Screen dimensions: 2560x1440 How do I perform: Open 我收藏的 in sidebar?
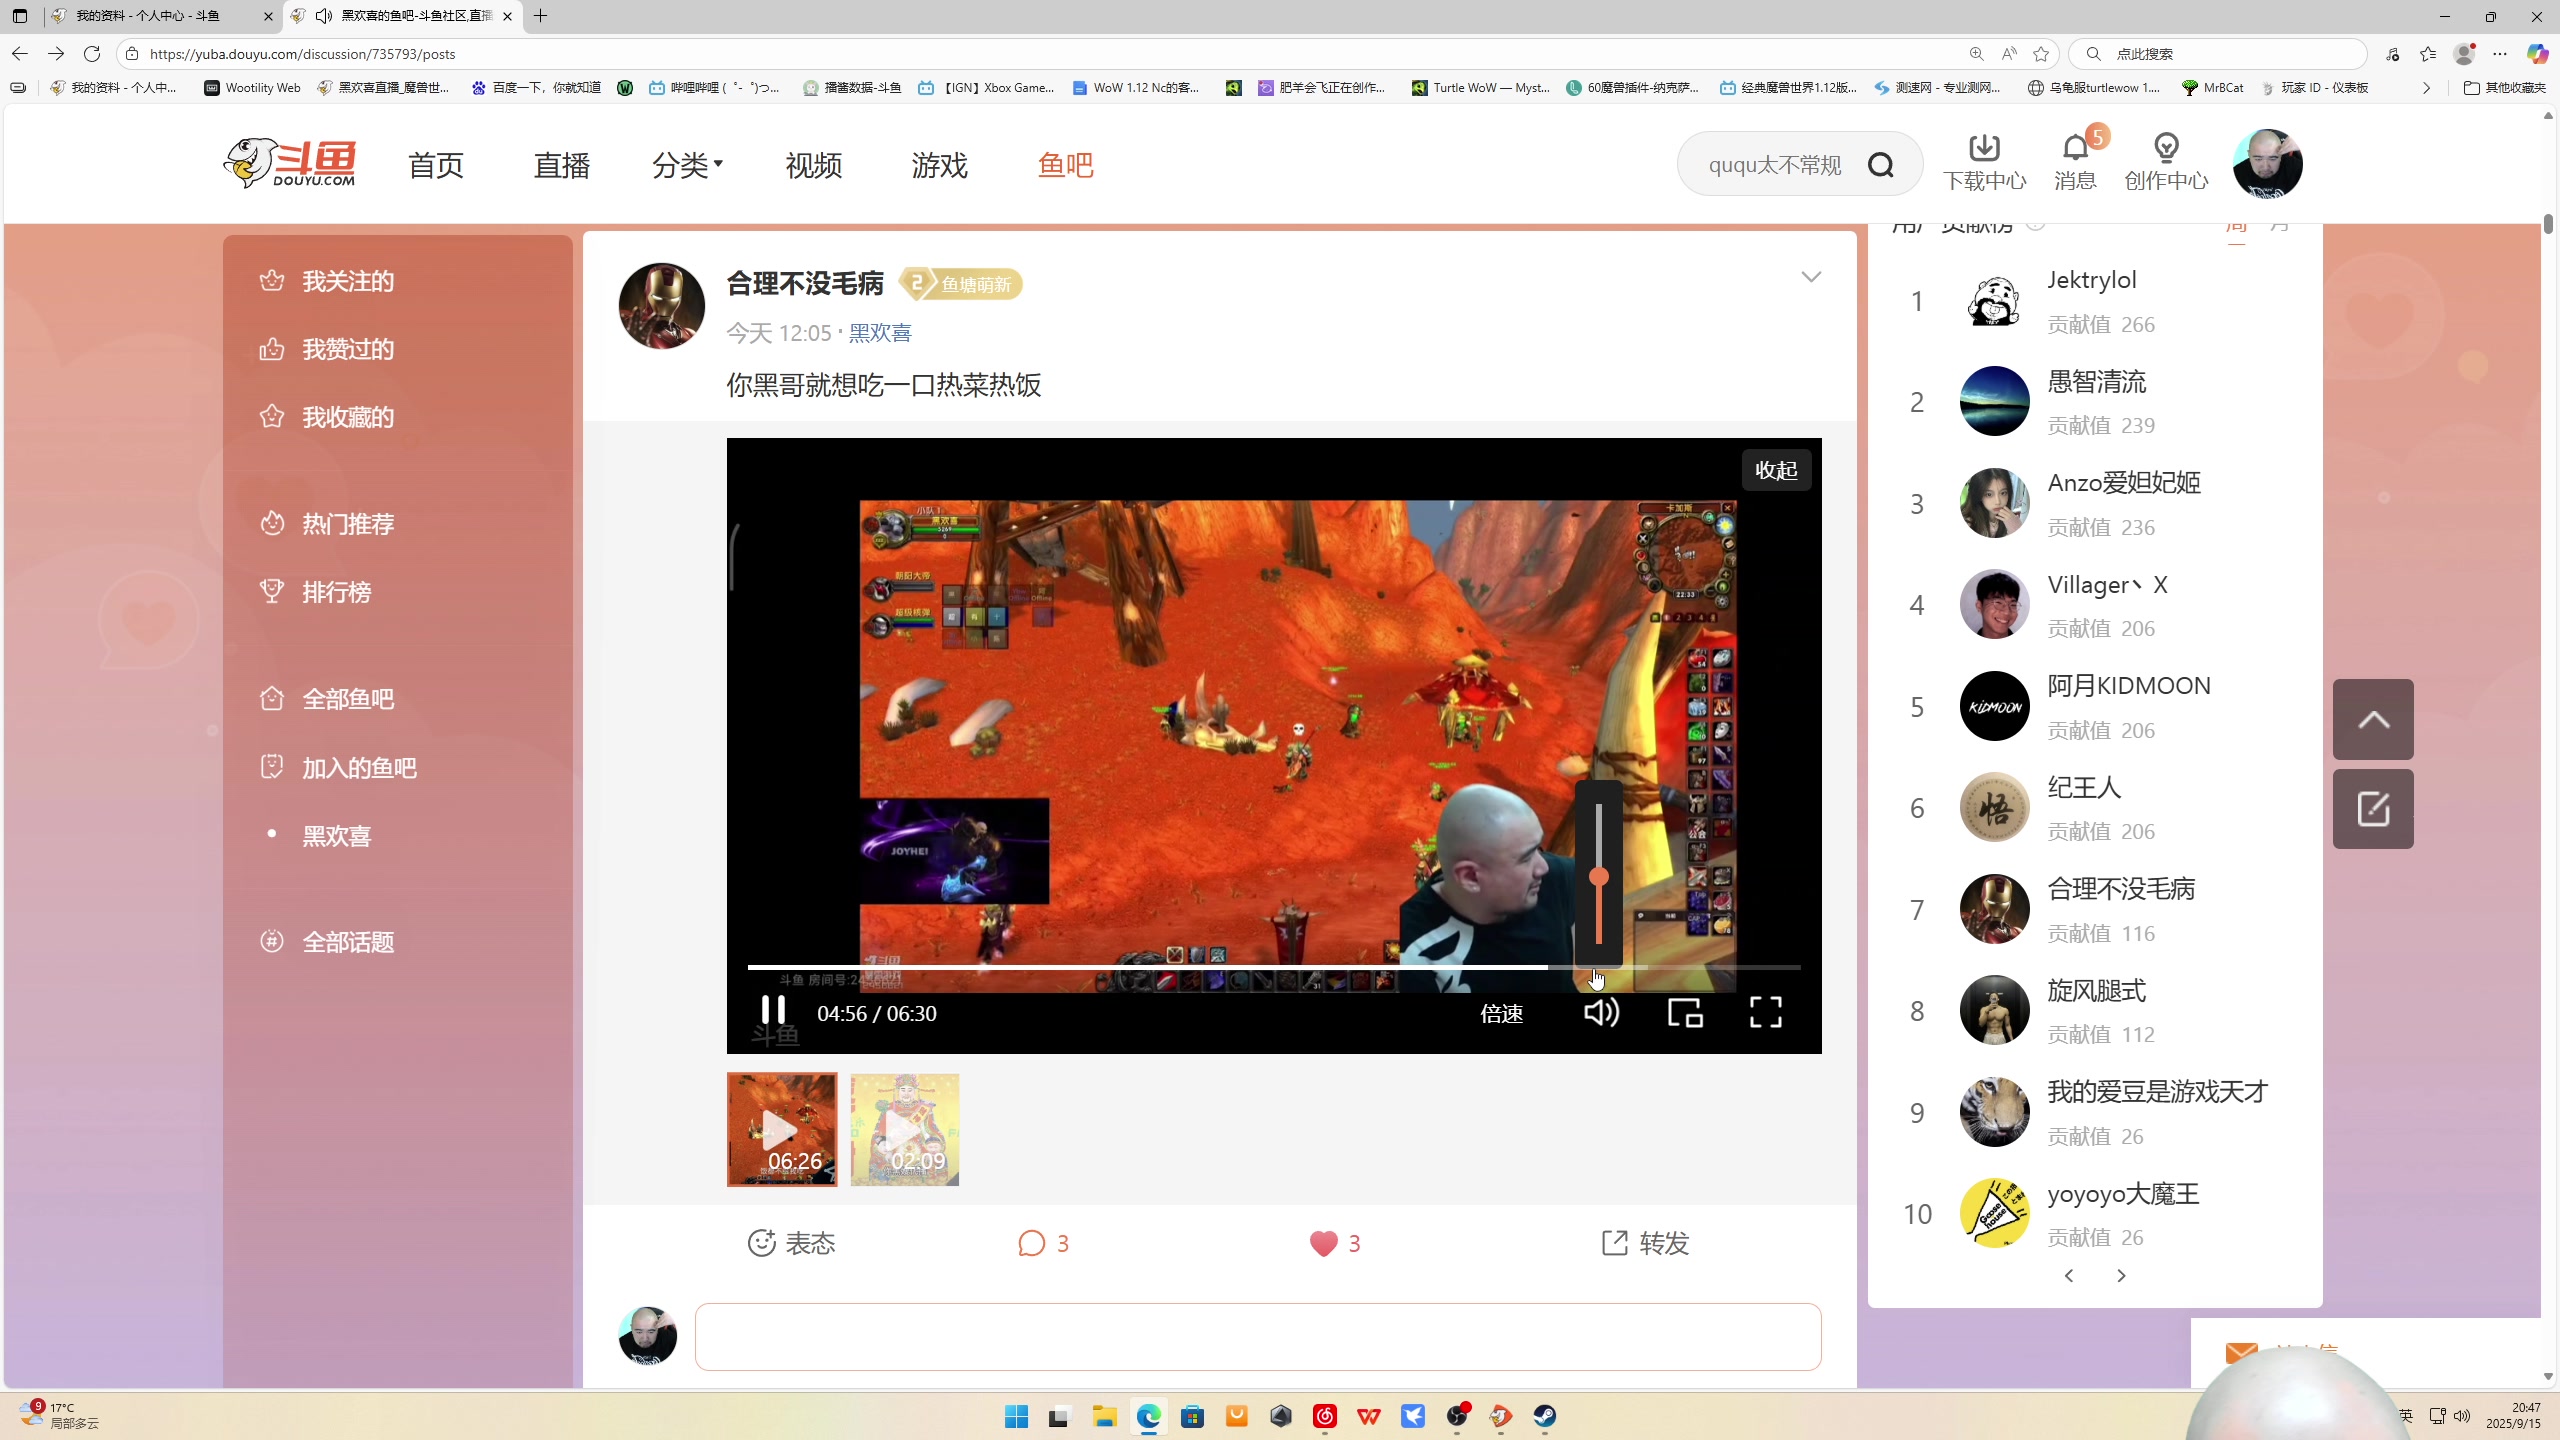click(x=348, y=417)
